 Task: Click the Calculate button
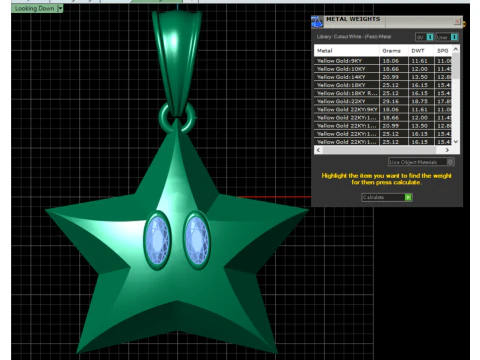point(387,197)
